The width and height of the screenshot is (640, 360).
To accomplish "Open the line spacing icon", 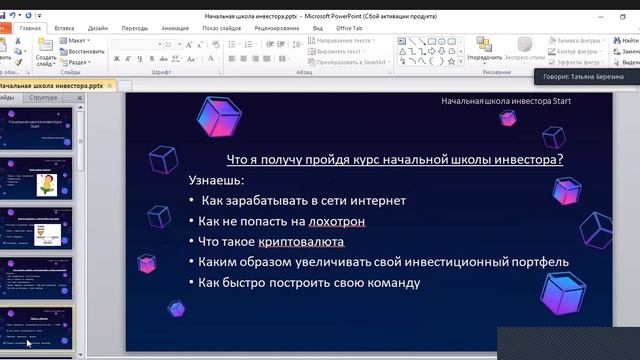I will point(297,44).
